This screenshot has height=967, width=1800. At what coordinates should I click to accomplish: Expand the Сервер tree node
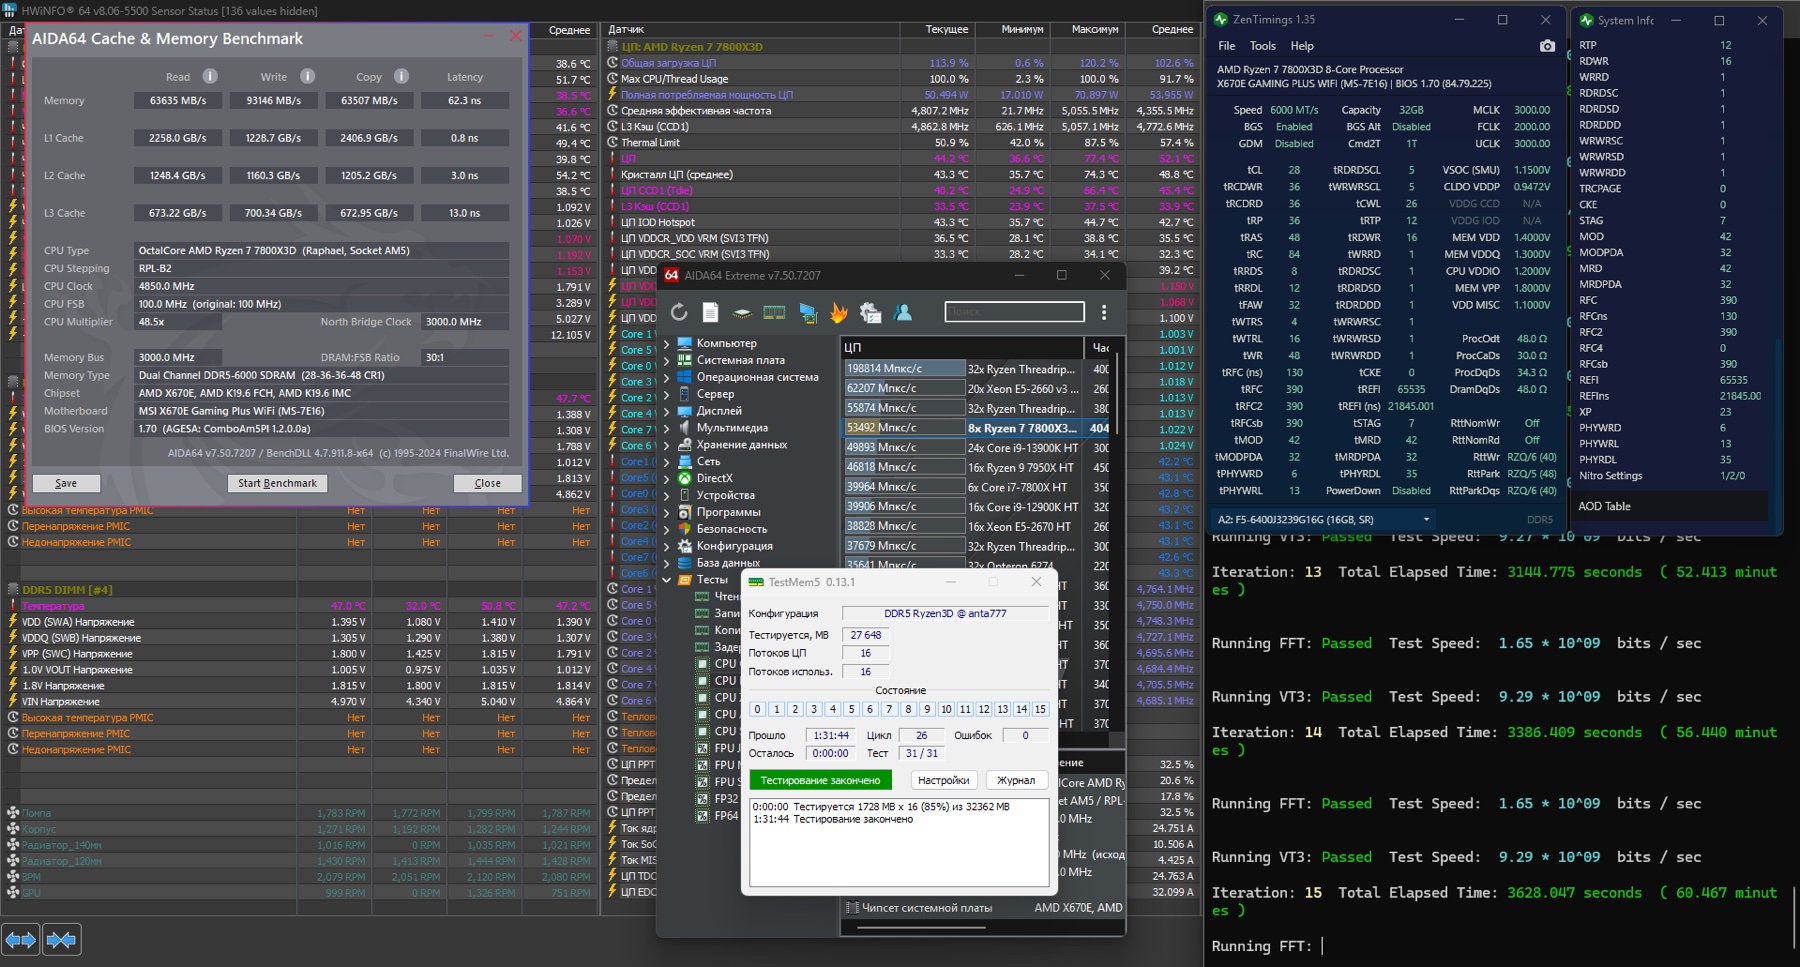pyautogui.click(x=667, y=394)
